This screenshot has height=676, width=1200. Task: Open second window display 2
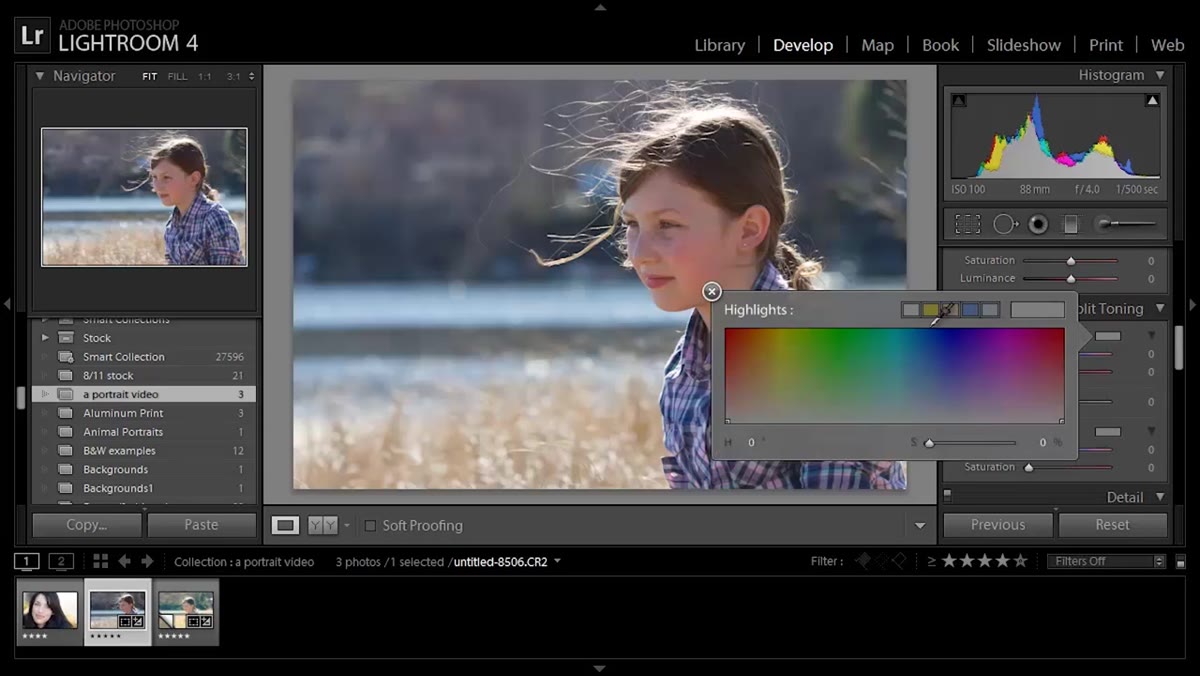pyautogui.click(x=61, y=561)
